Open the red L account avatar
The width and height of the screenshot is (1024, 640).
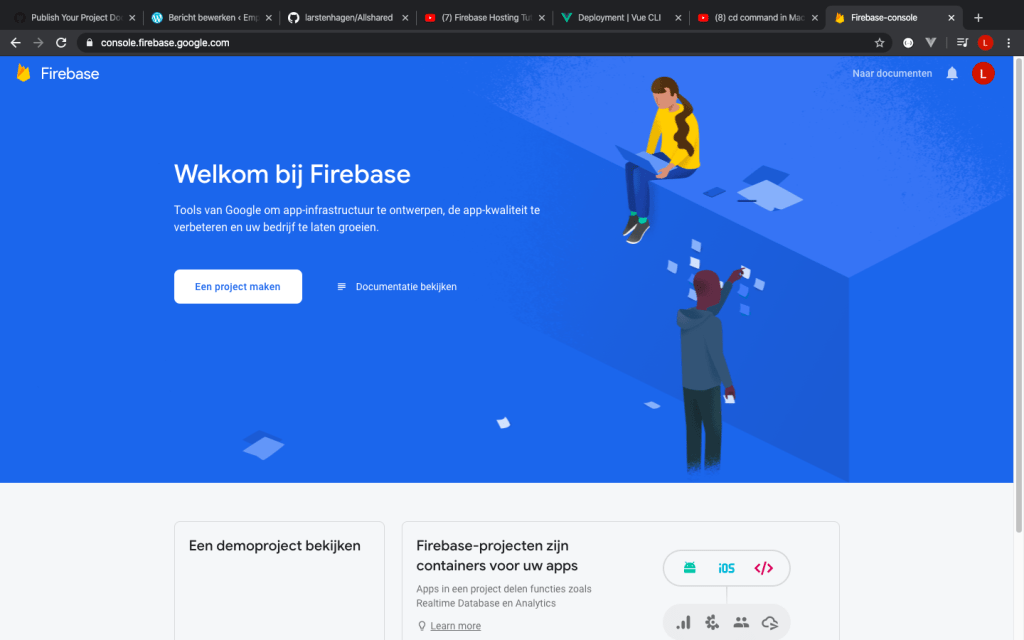click(x=983, y=73)
